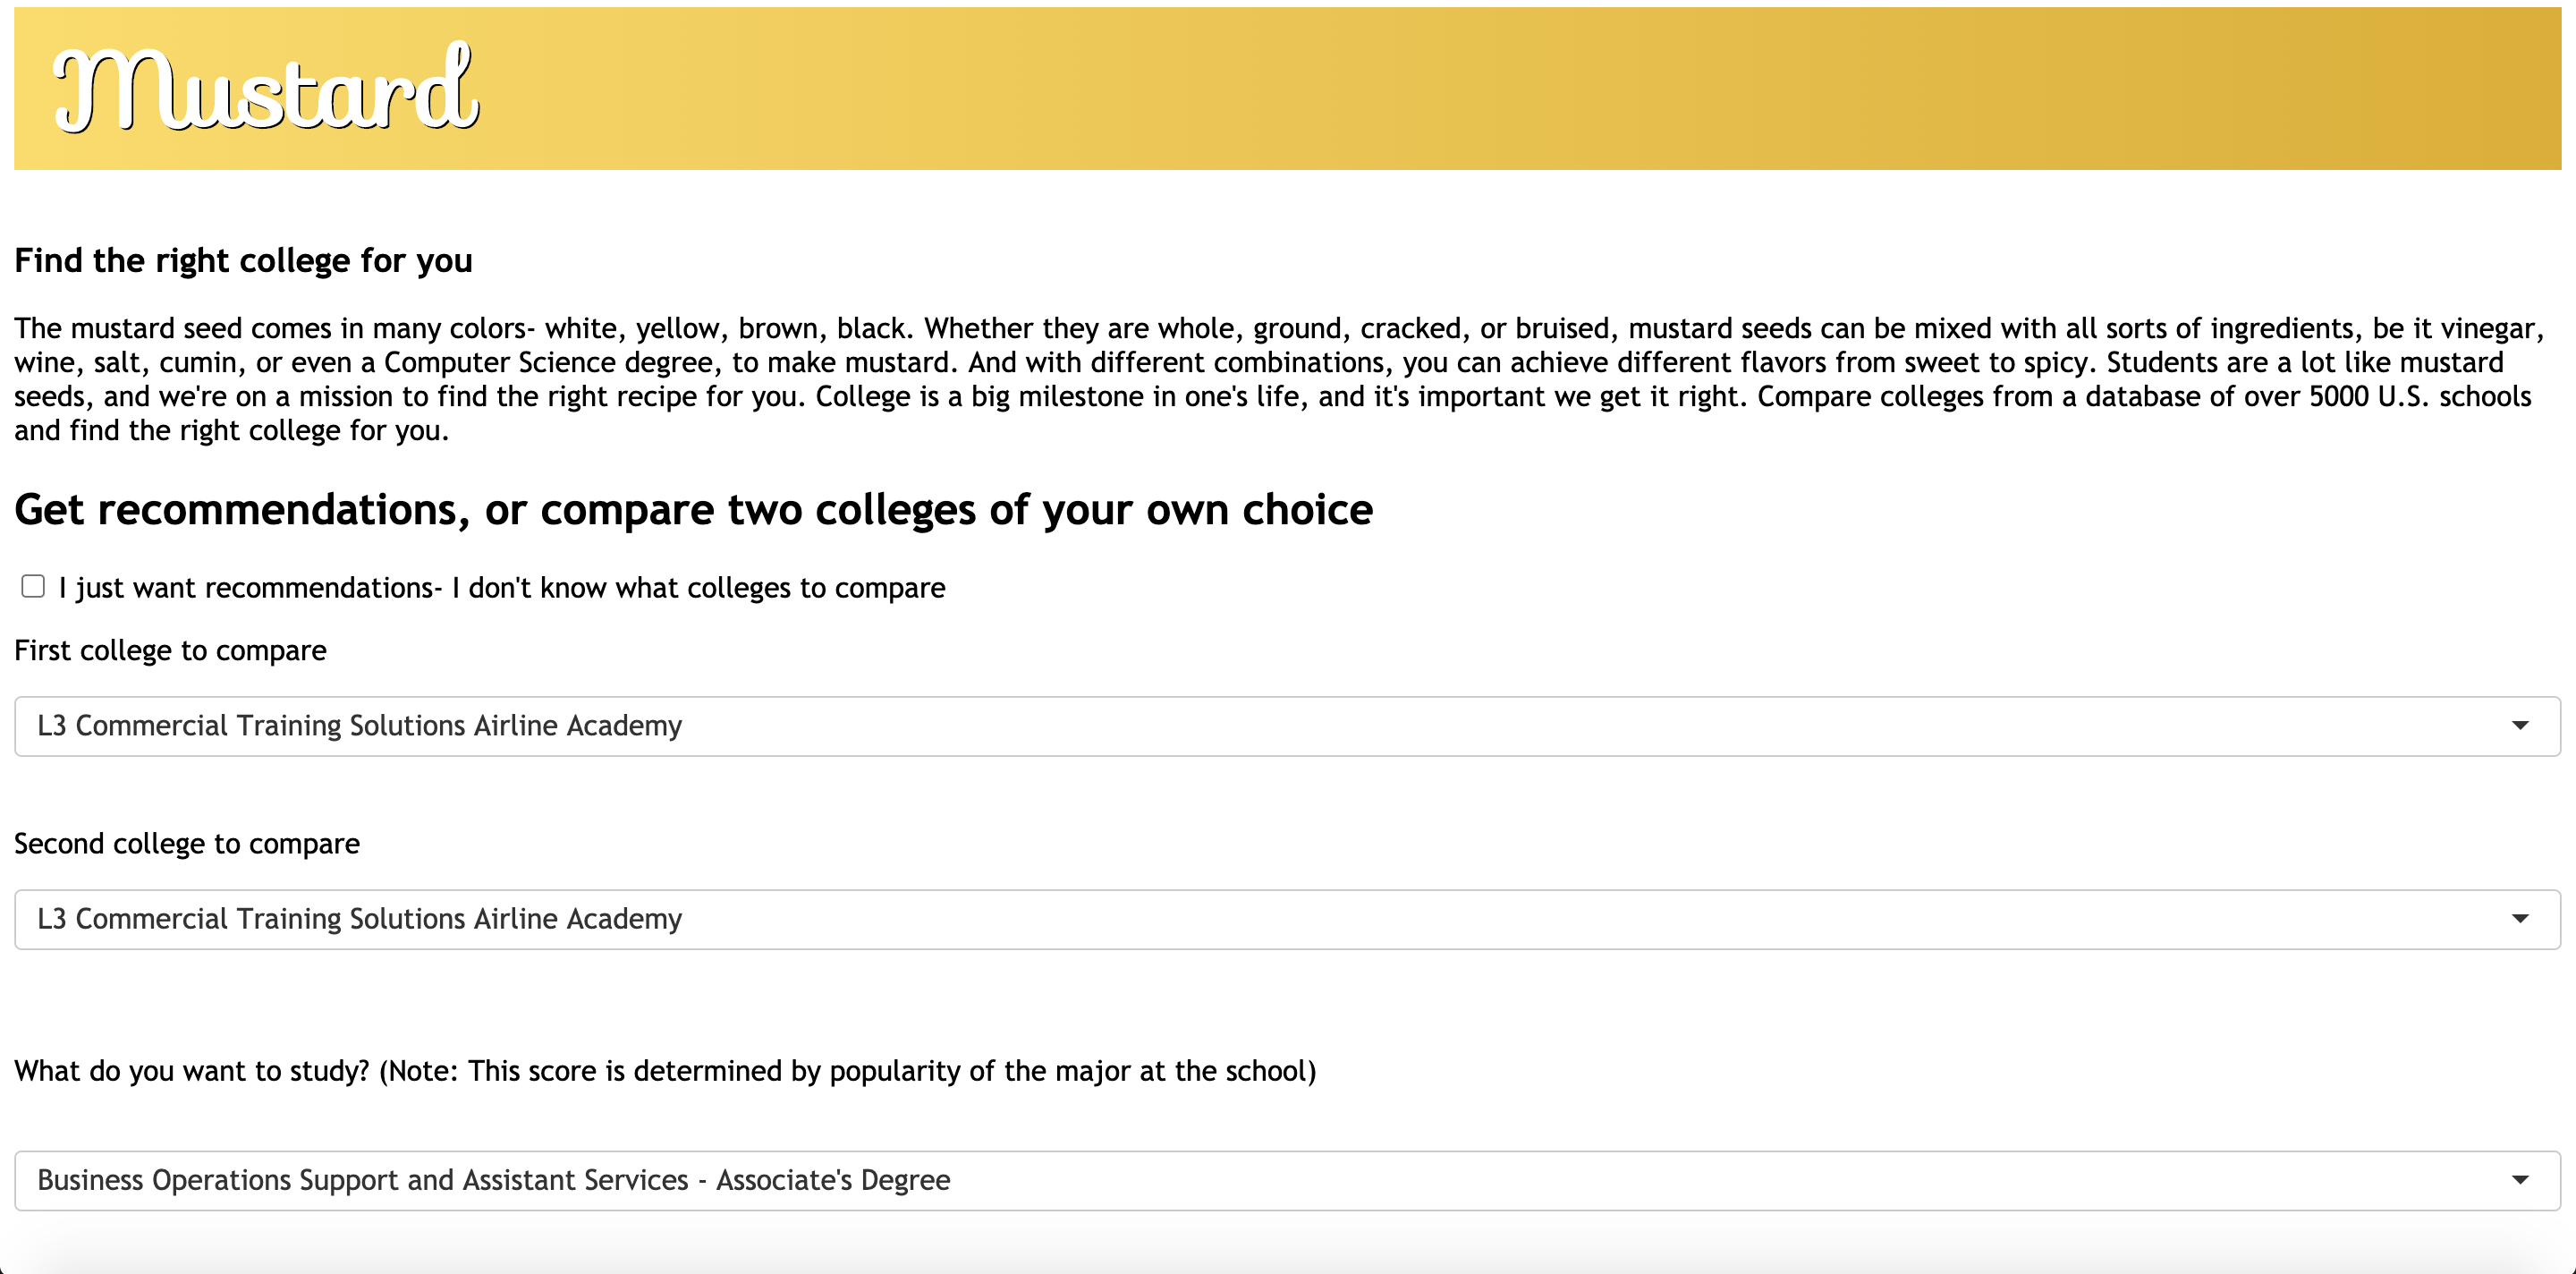Click the study major dropdown arrow icon
This screenshot has height=1274, width=2576.
[2519, 1181]
